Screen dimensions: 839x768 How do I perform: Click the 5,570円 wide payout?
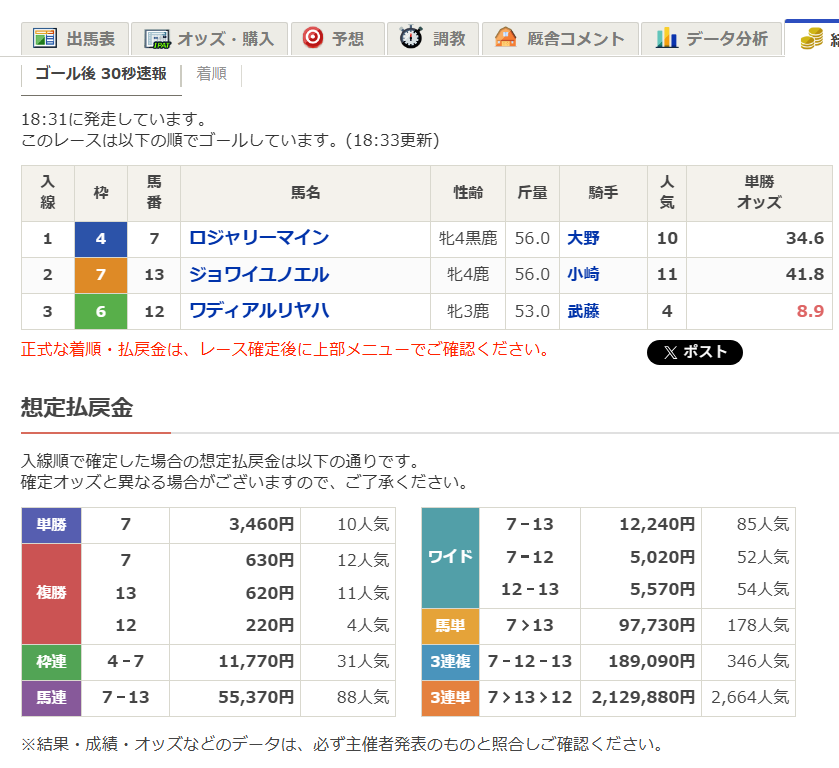(x=662, y=589)
